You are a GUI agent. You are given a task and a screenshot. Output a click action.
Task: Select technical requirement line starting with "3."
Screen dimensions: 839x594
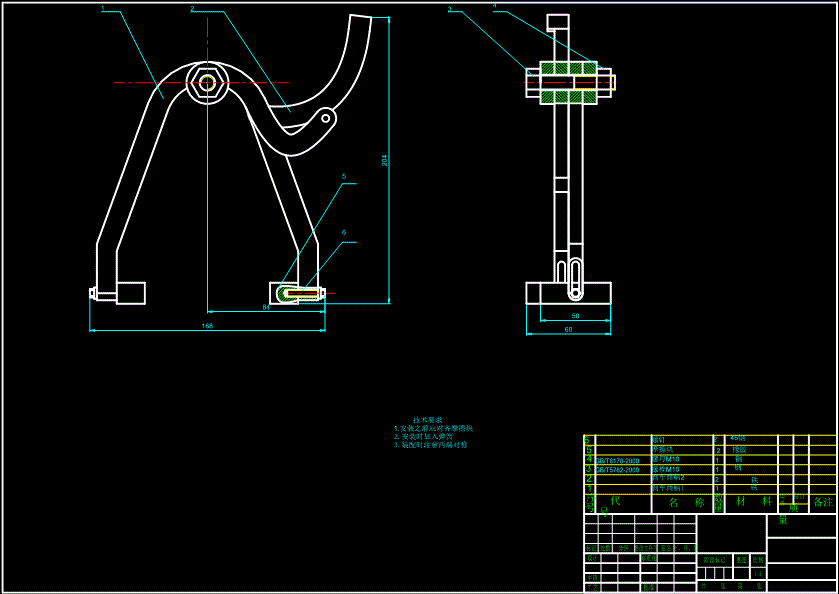(x=430, y=445)
